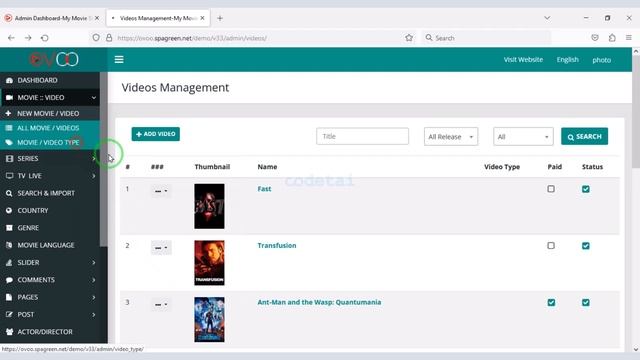
Task: Open the photo profile menu
Action: point(601,60)
